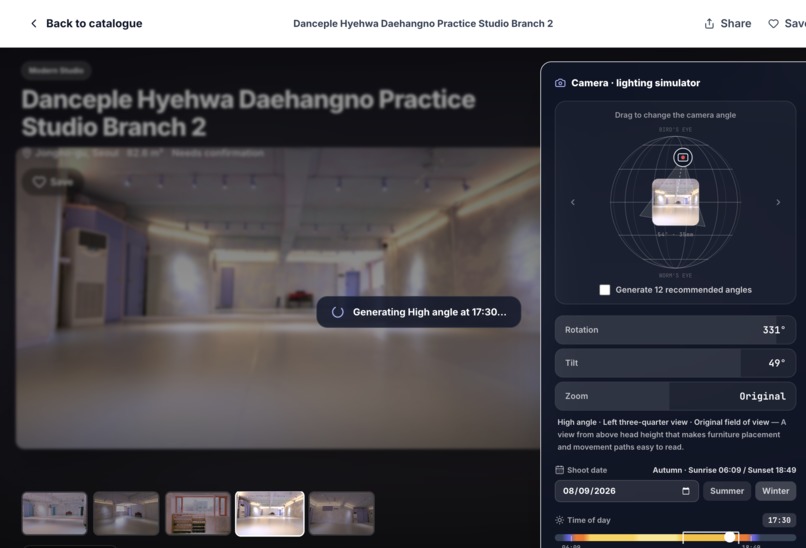Enable Generate 12 recommended angles checkbox
The height and width of the screenshot is (548, 806).
604,290
